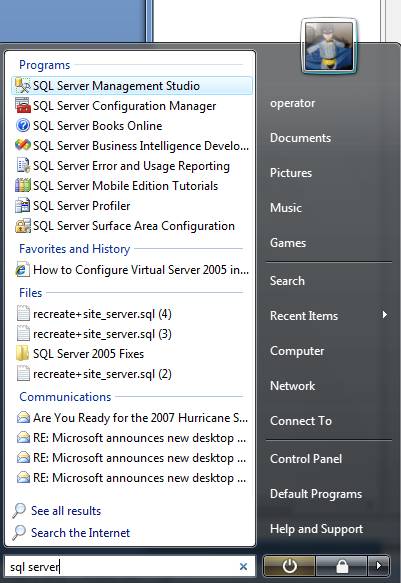
Task: Open Search from the right pane
Action: click(x=287, y=281)
